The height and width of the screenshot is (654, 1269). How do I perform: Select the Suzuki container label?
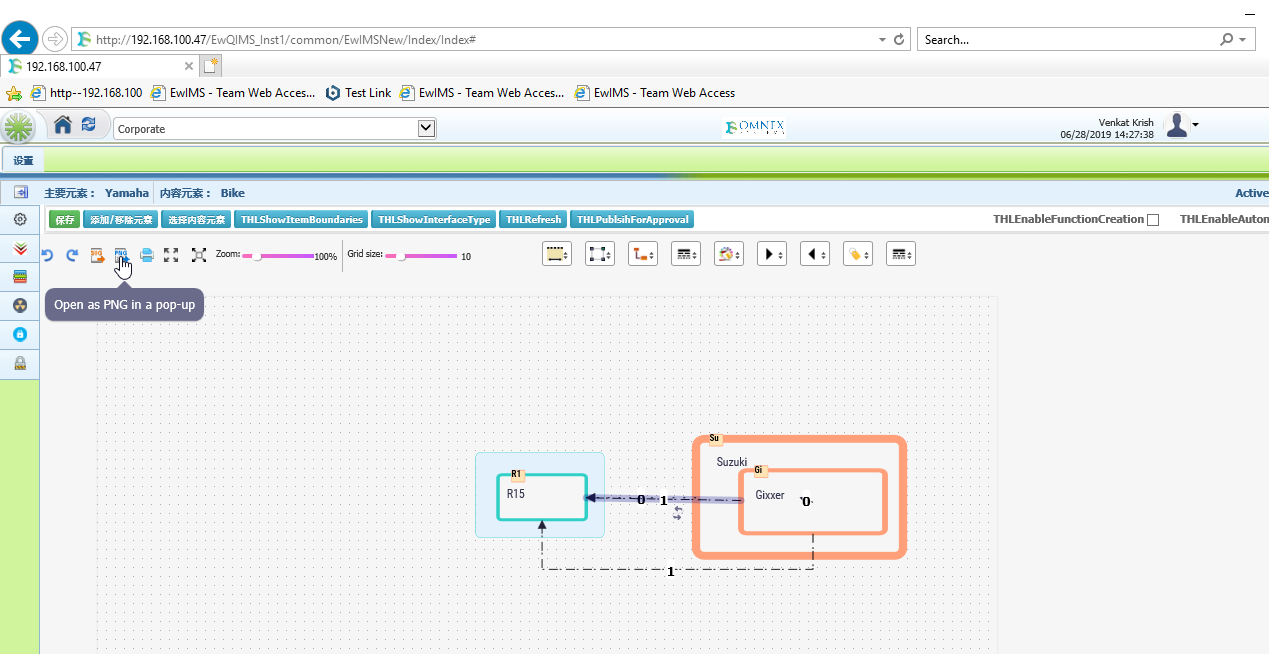(732, 462)
